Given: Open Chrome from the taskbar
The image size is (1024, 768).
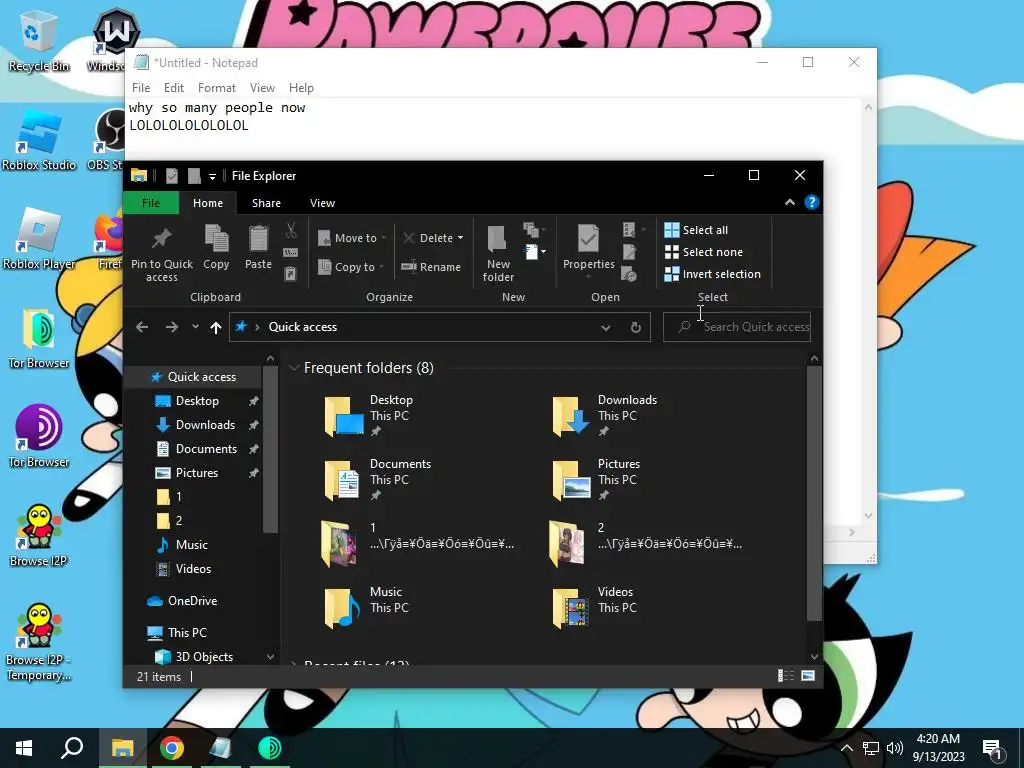Looking at the screenshot, I should click(171, 748).
